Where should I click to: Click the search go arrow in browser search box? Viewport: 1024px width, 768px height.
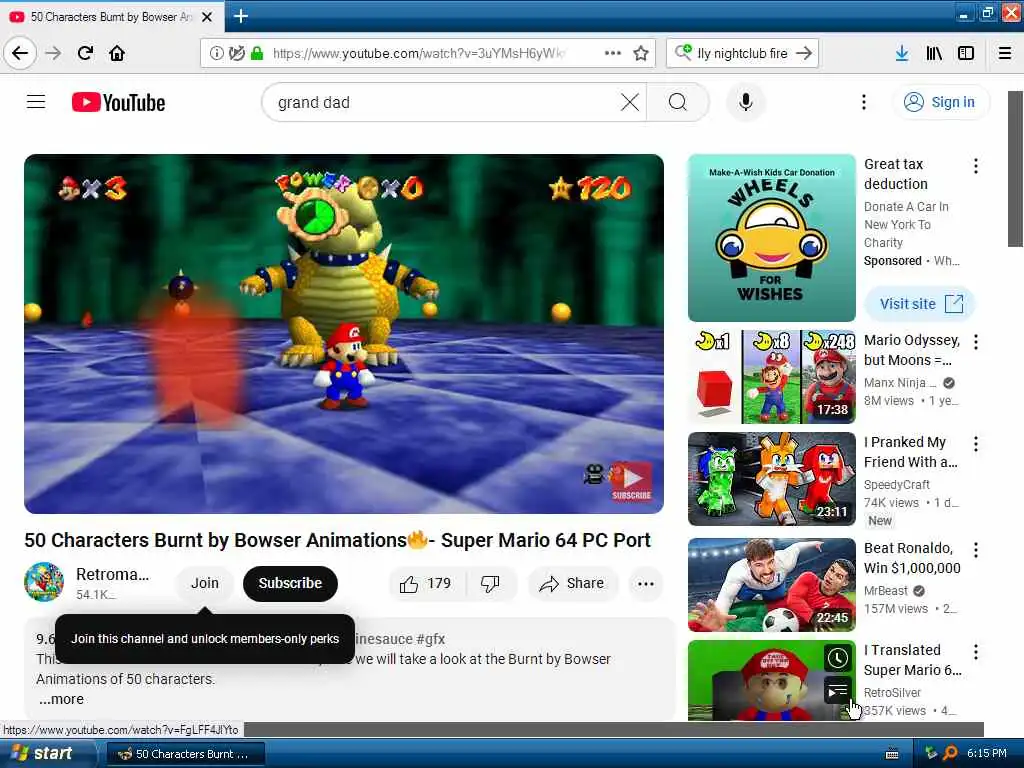point(804,53)
